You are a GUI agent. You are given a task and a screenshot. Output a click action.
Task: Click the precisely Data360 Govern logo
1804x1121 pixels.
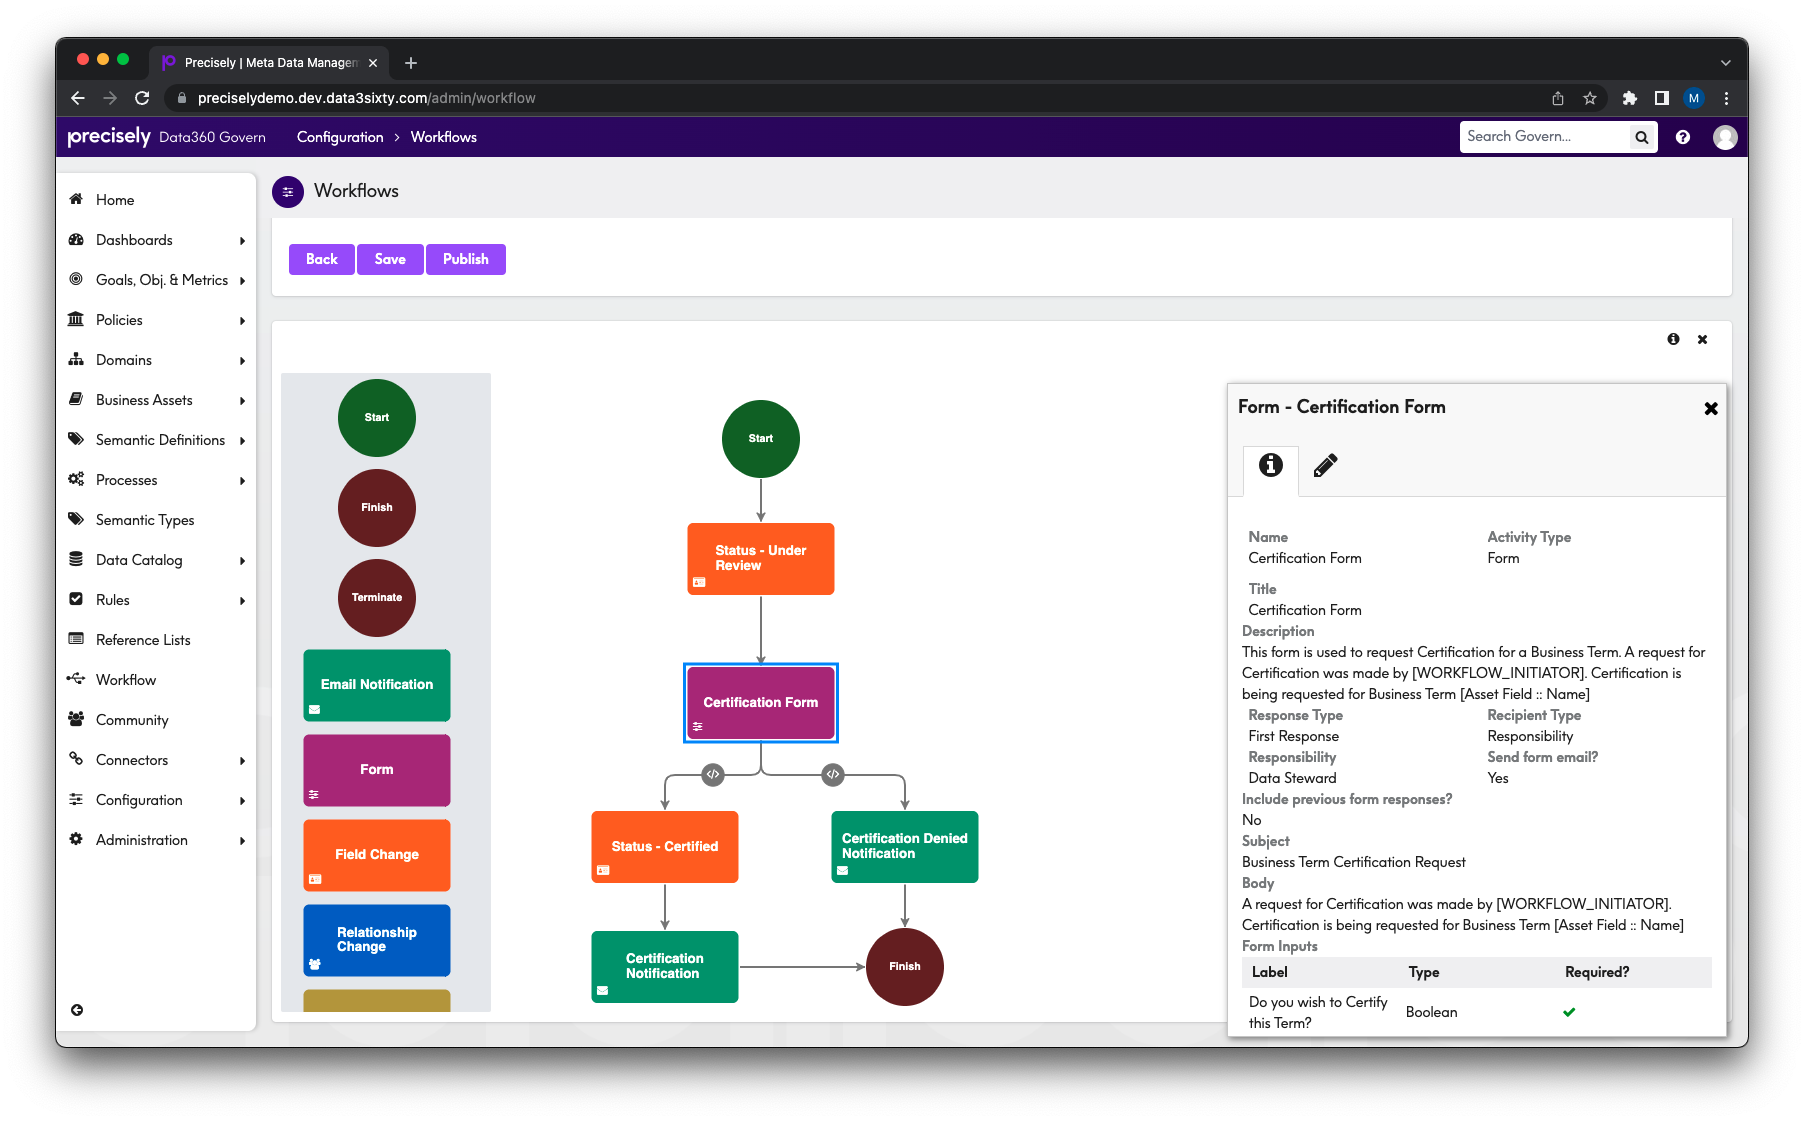click(x=108, y=136)
